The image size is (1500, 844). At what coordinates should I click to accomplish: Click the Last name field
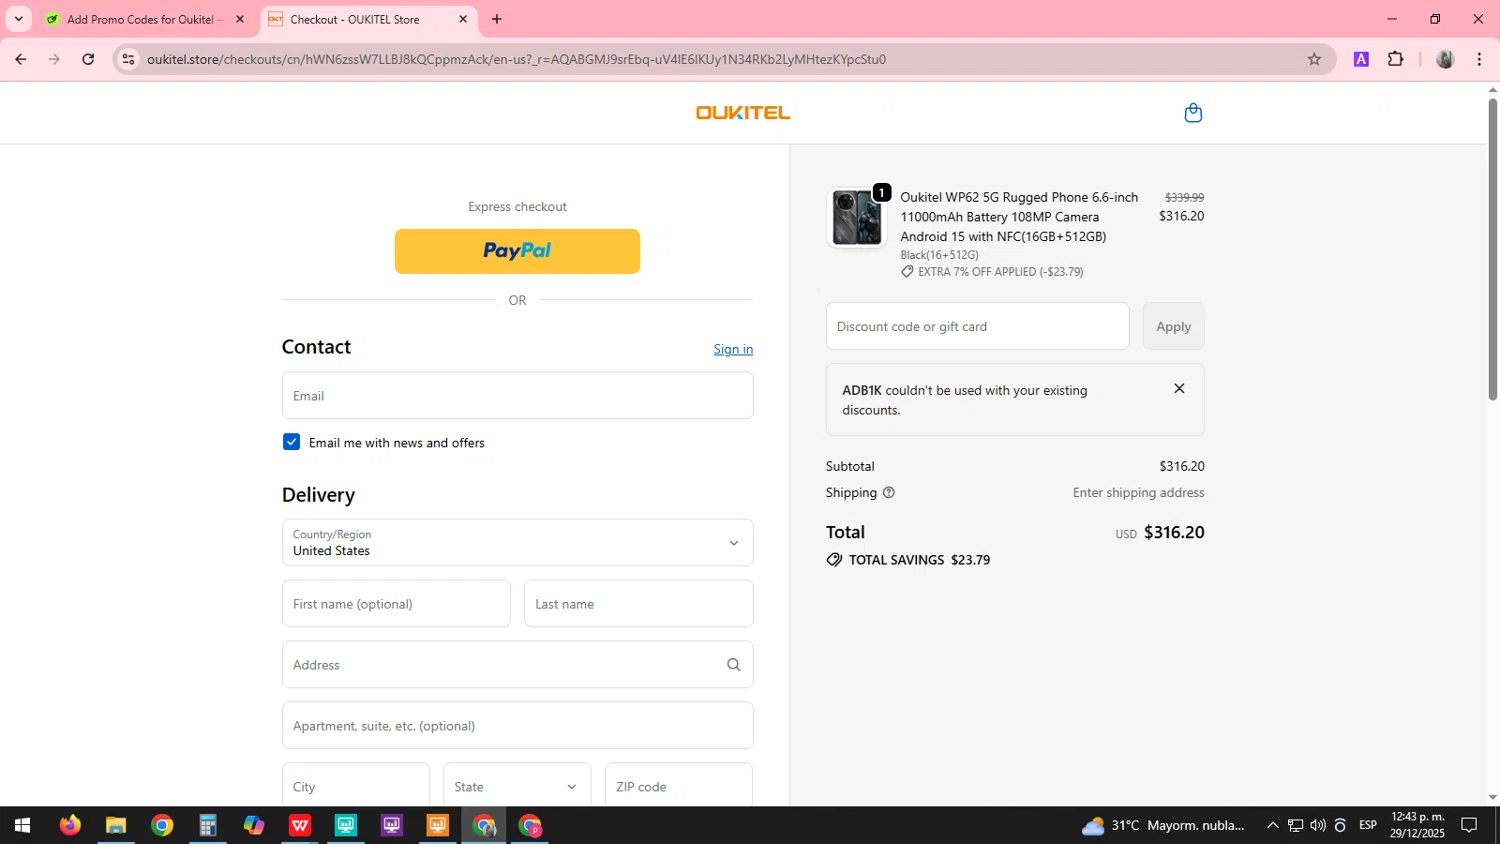(638, 604)
